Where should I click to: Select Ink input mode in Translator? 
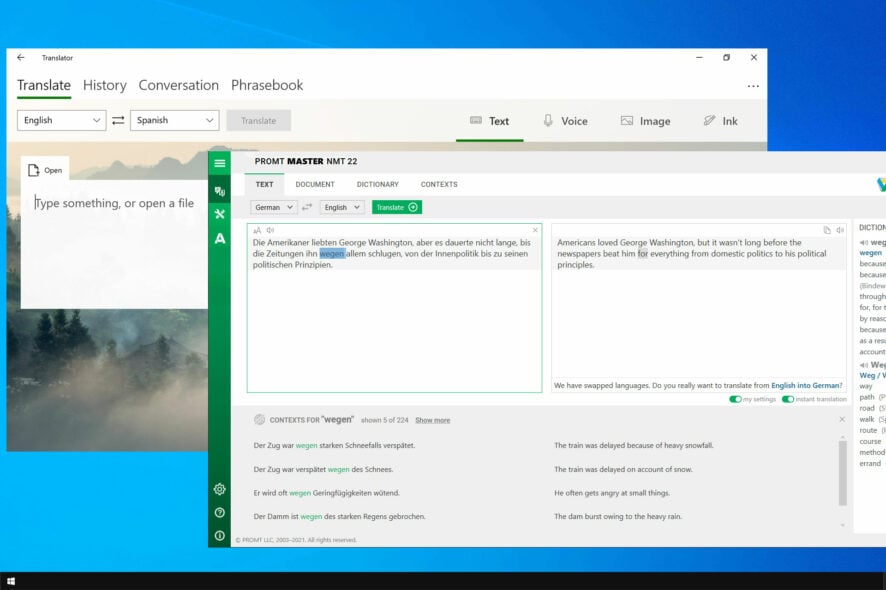(x=720, y=121)
